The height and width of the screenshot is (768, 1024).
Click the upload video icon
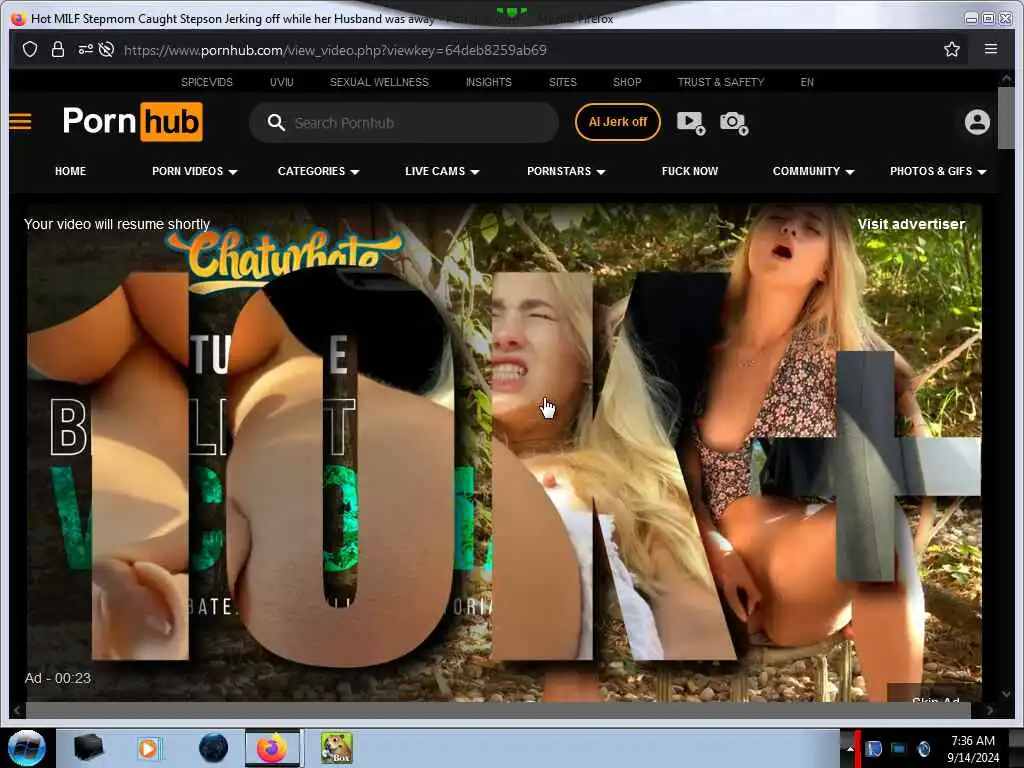coord(690,122)
